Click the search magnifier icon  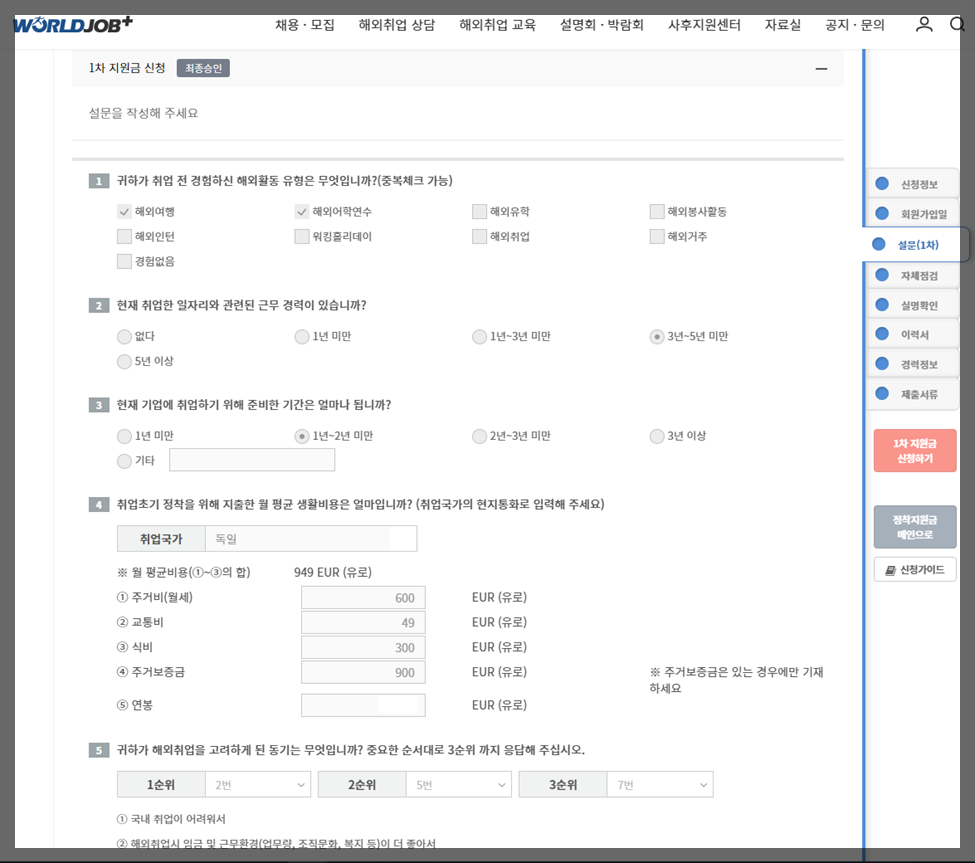click(957, 24)
